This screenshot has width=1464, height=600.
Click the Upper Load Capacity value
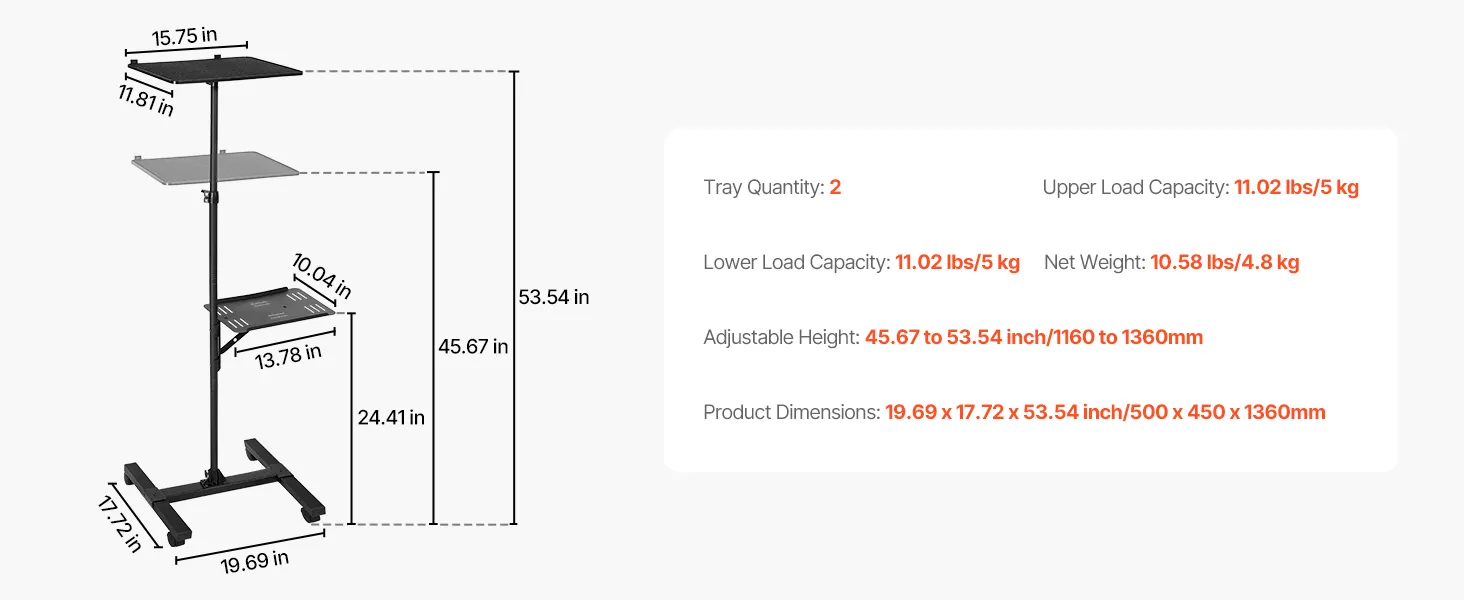pyautogui.click(x=1296, y=187)
